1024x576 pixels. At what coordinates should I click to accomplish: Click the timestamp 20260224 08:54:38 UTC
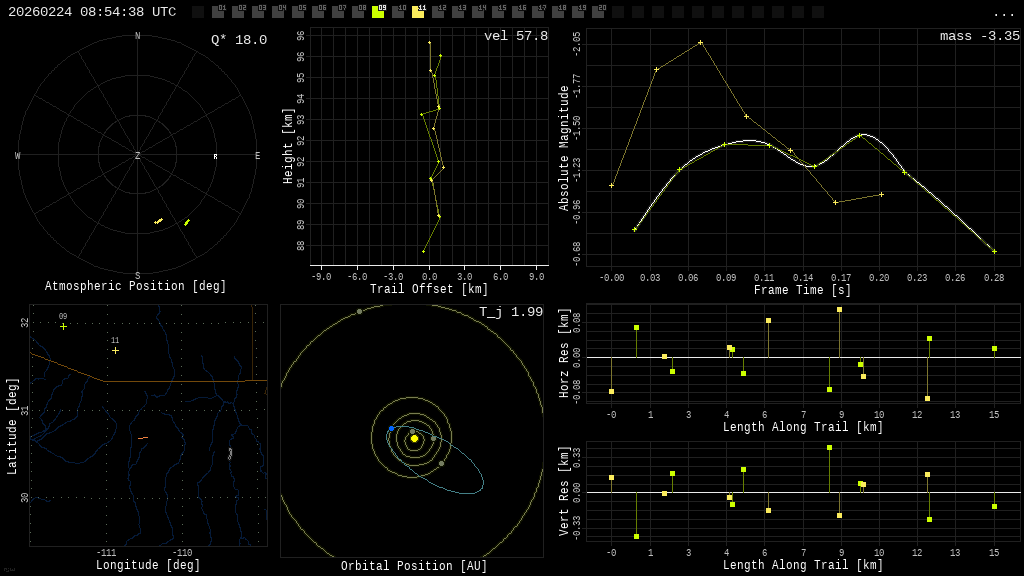tap(92, 12)
